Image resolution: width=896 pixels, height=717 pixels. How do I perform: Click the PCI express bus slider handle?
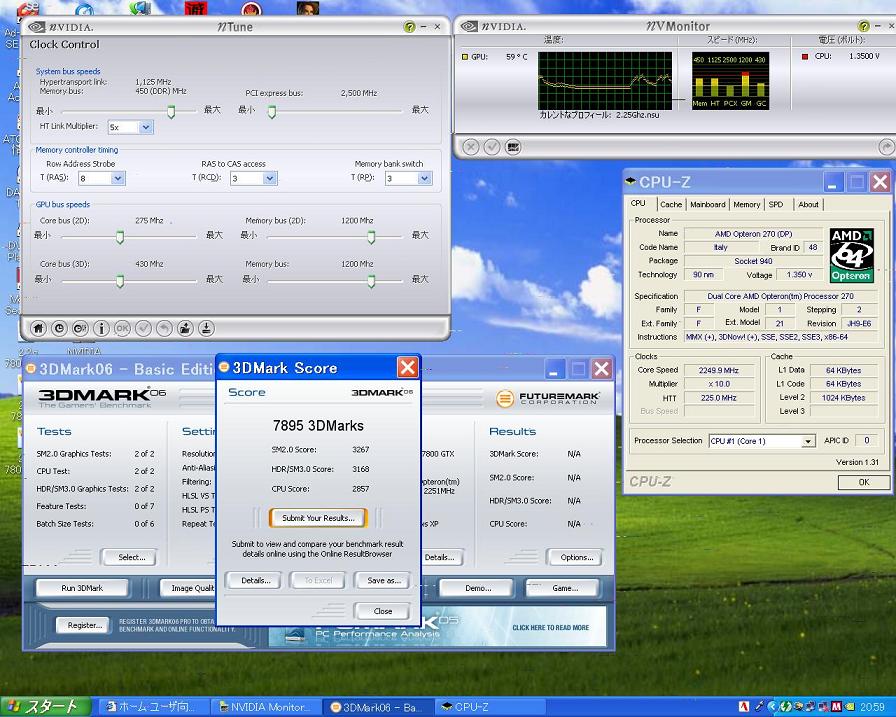click(272, 112)
